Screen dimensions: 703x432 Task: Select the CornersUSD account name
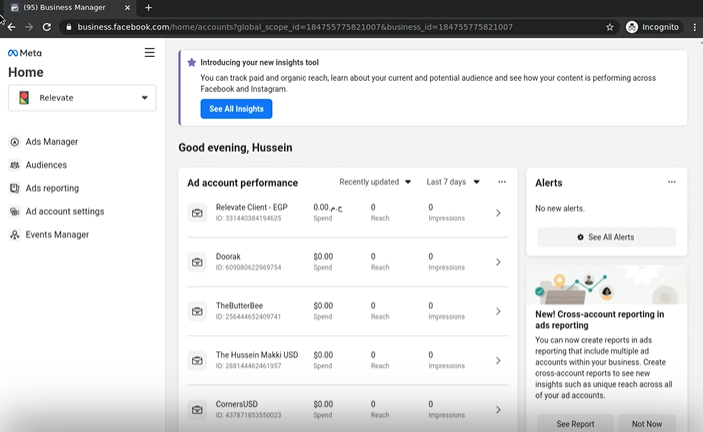click(x=237, y=404)
